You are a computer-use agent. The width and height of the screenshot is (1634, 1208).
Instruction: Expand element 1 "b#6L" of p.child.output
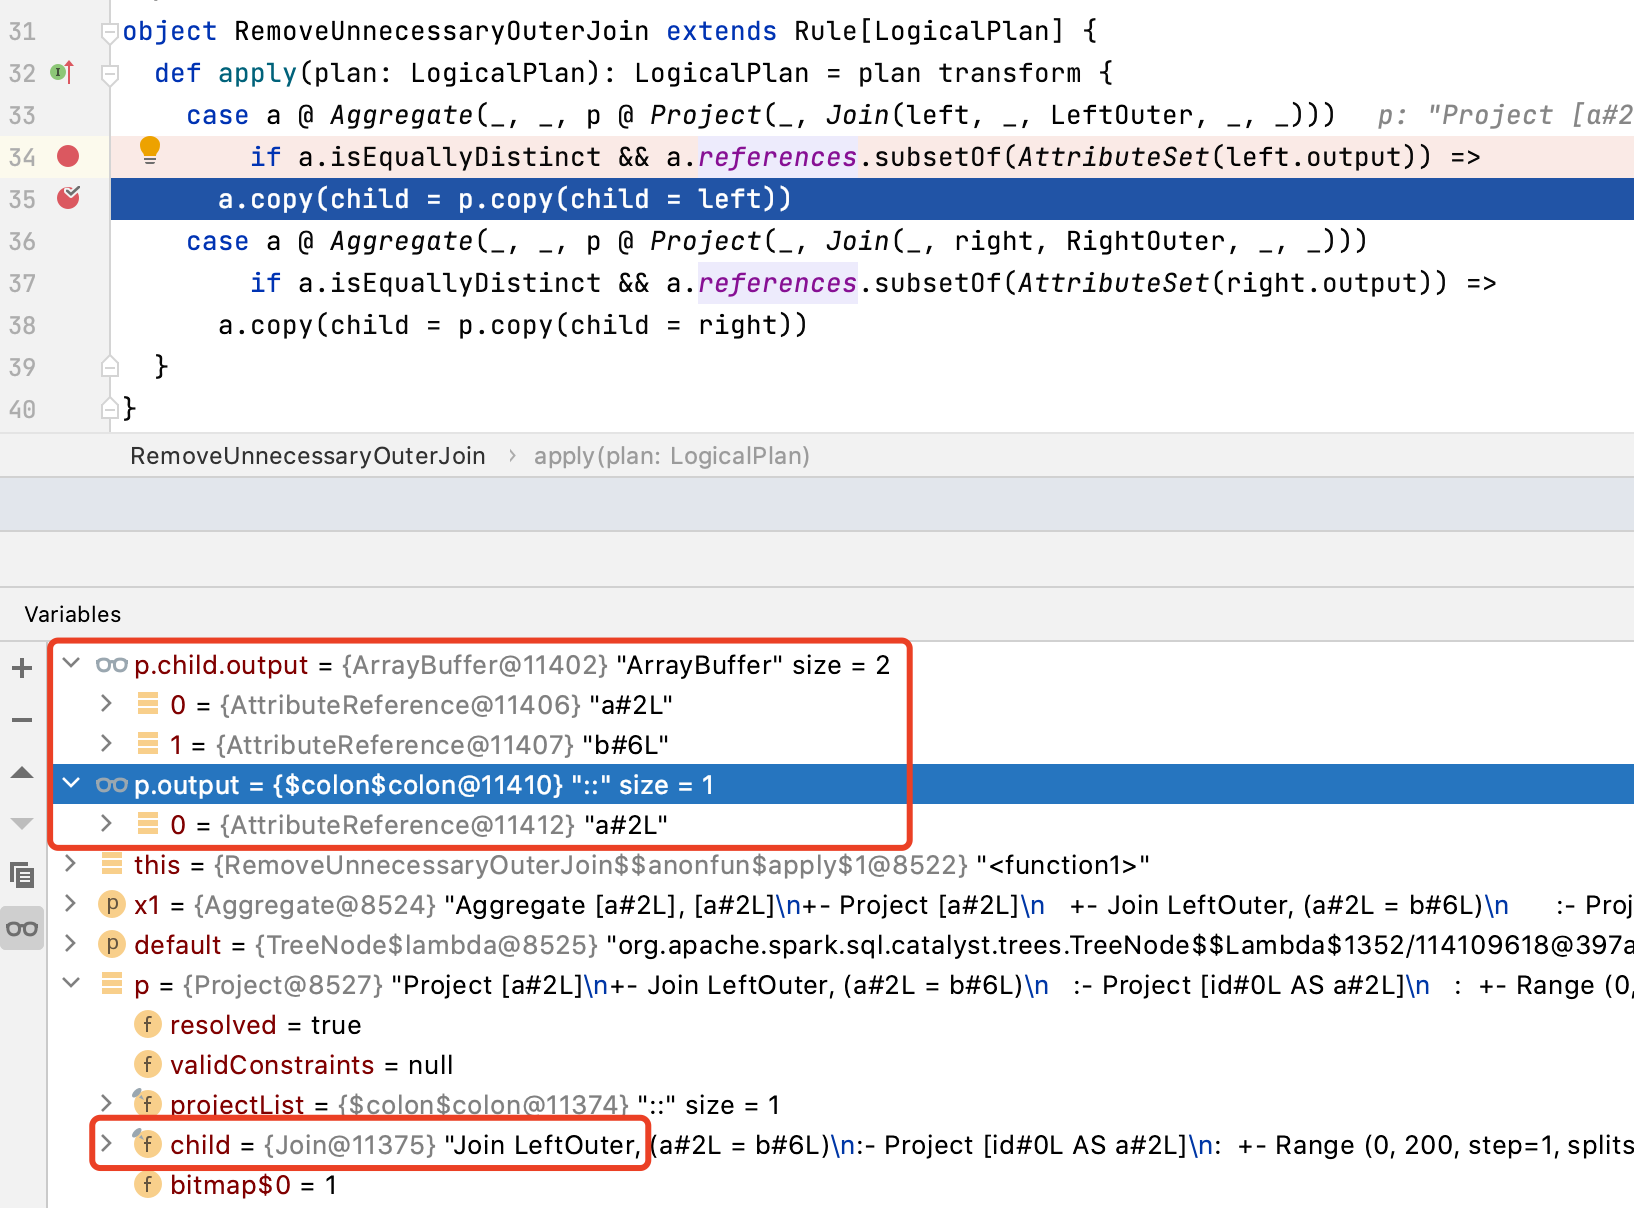click(x=106, y=744)
